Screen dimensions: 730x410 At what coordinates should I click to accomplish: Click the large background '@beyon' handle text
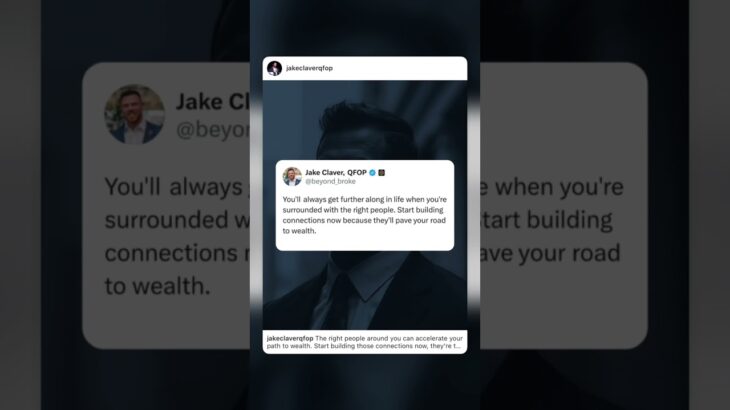pos(213,129)
